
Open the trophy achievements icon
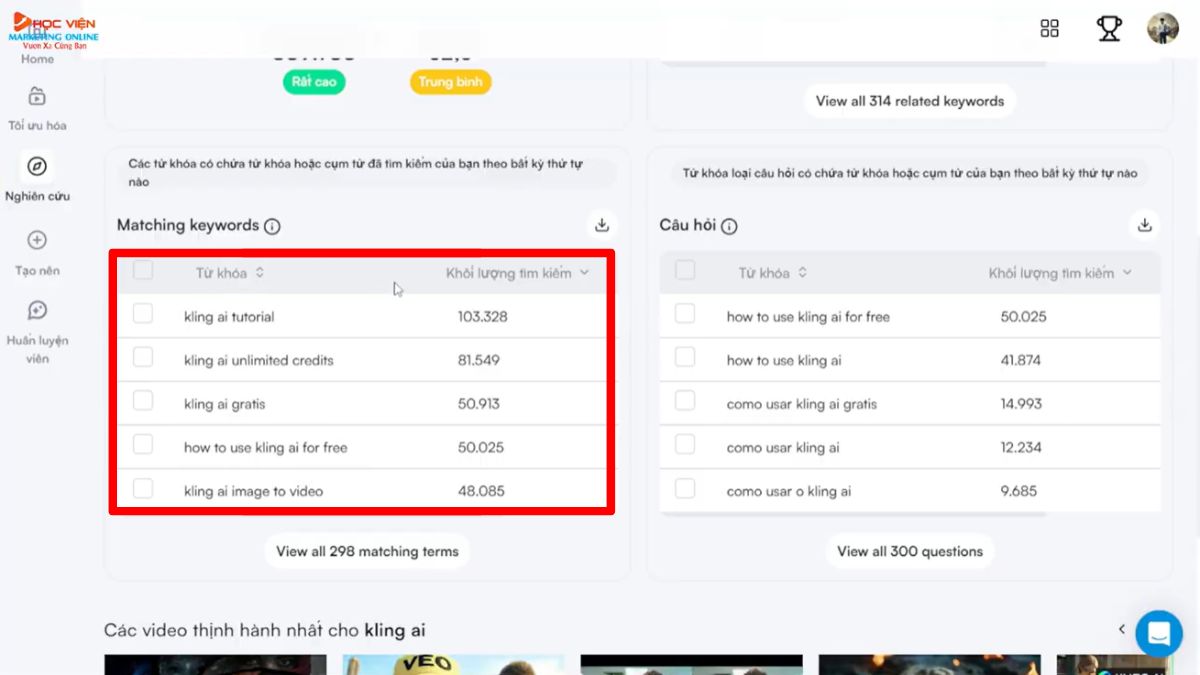click(x=1109, y=28)
